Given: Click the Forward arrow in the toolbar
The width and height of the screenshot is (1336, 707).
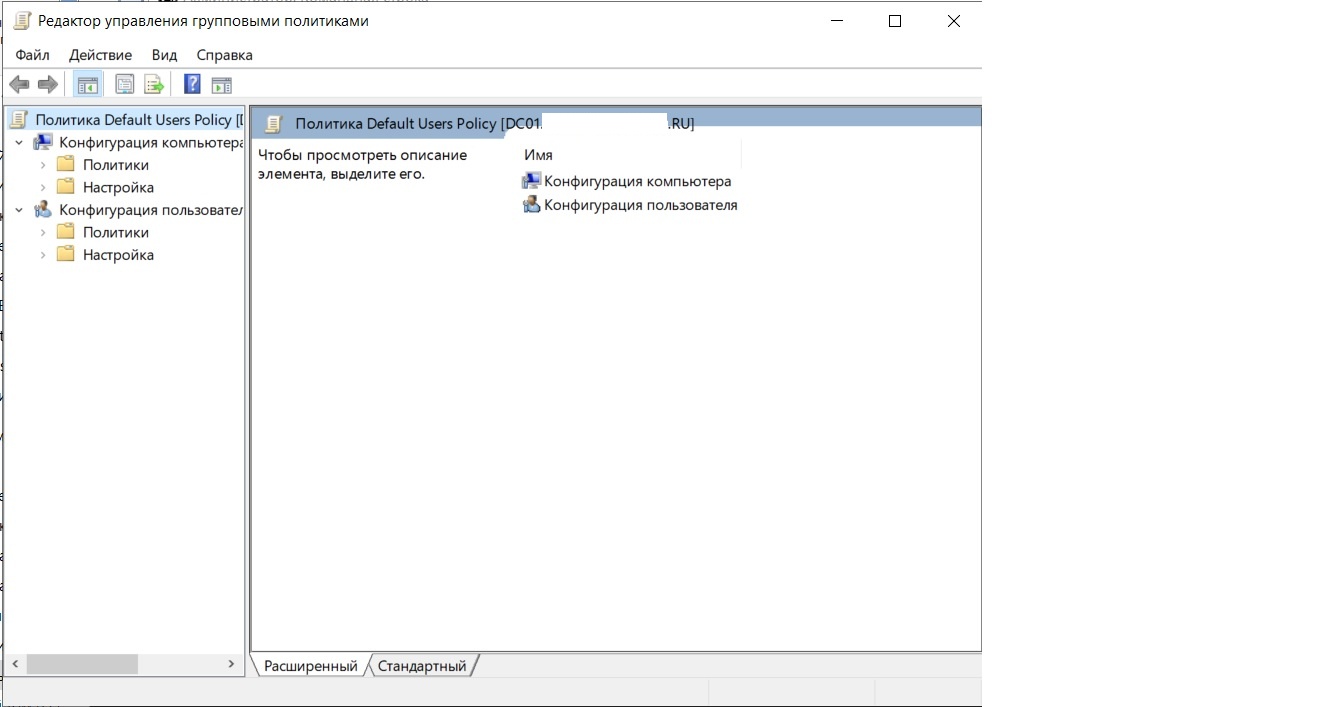Looking at the screenshot, I should pos(48,85).
